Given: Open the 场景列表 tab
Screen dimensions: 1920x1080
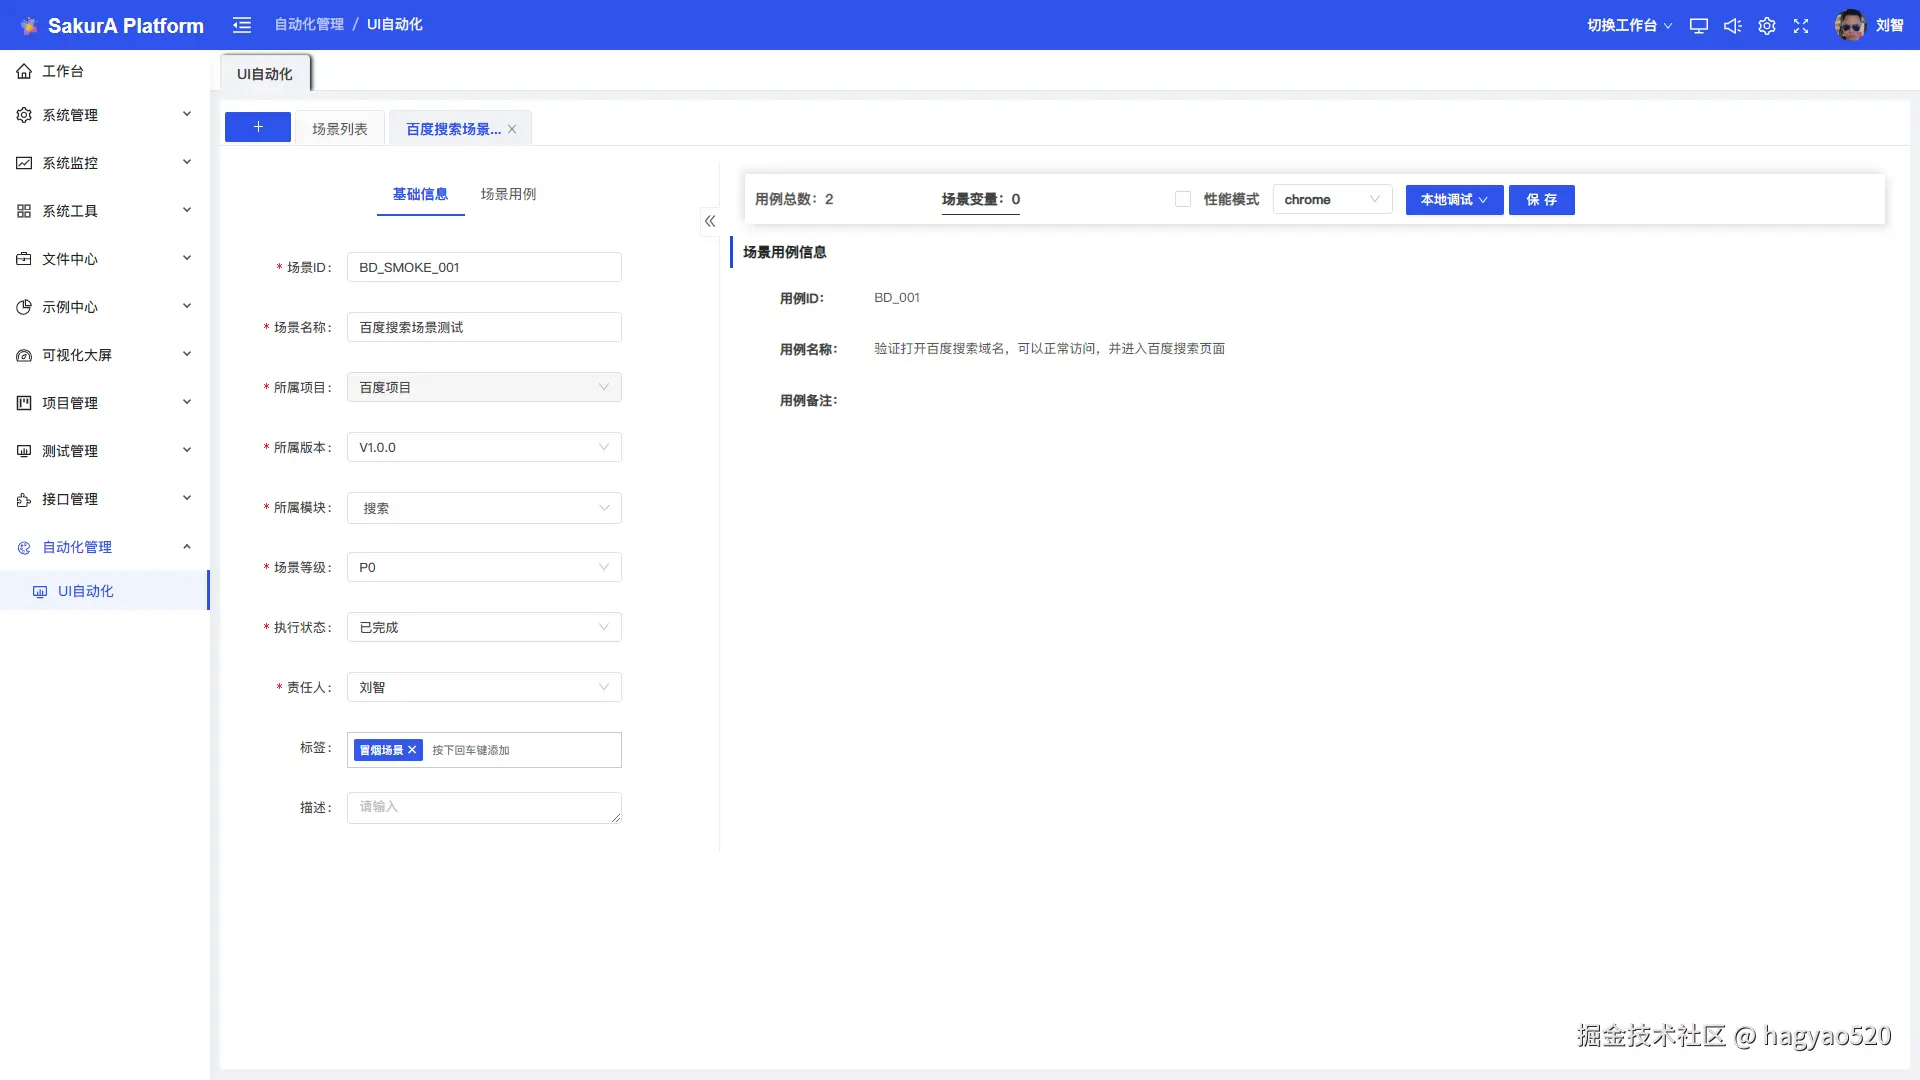Looking at the screenshot, I should tap(340, 129).
